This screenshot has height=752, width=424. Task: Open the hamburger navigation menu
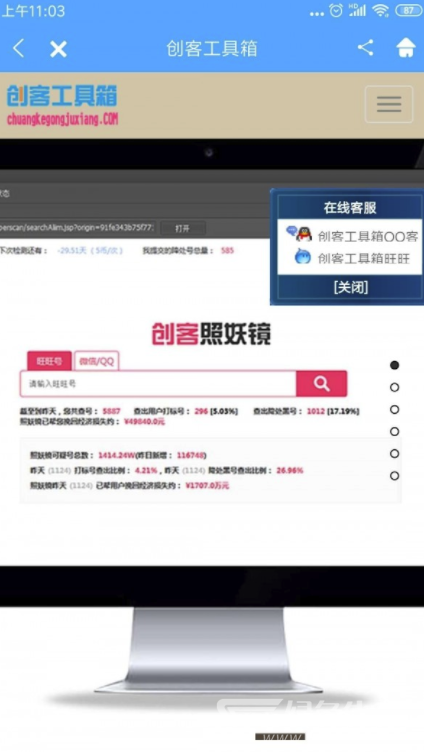(x=389, y=104)
